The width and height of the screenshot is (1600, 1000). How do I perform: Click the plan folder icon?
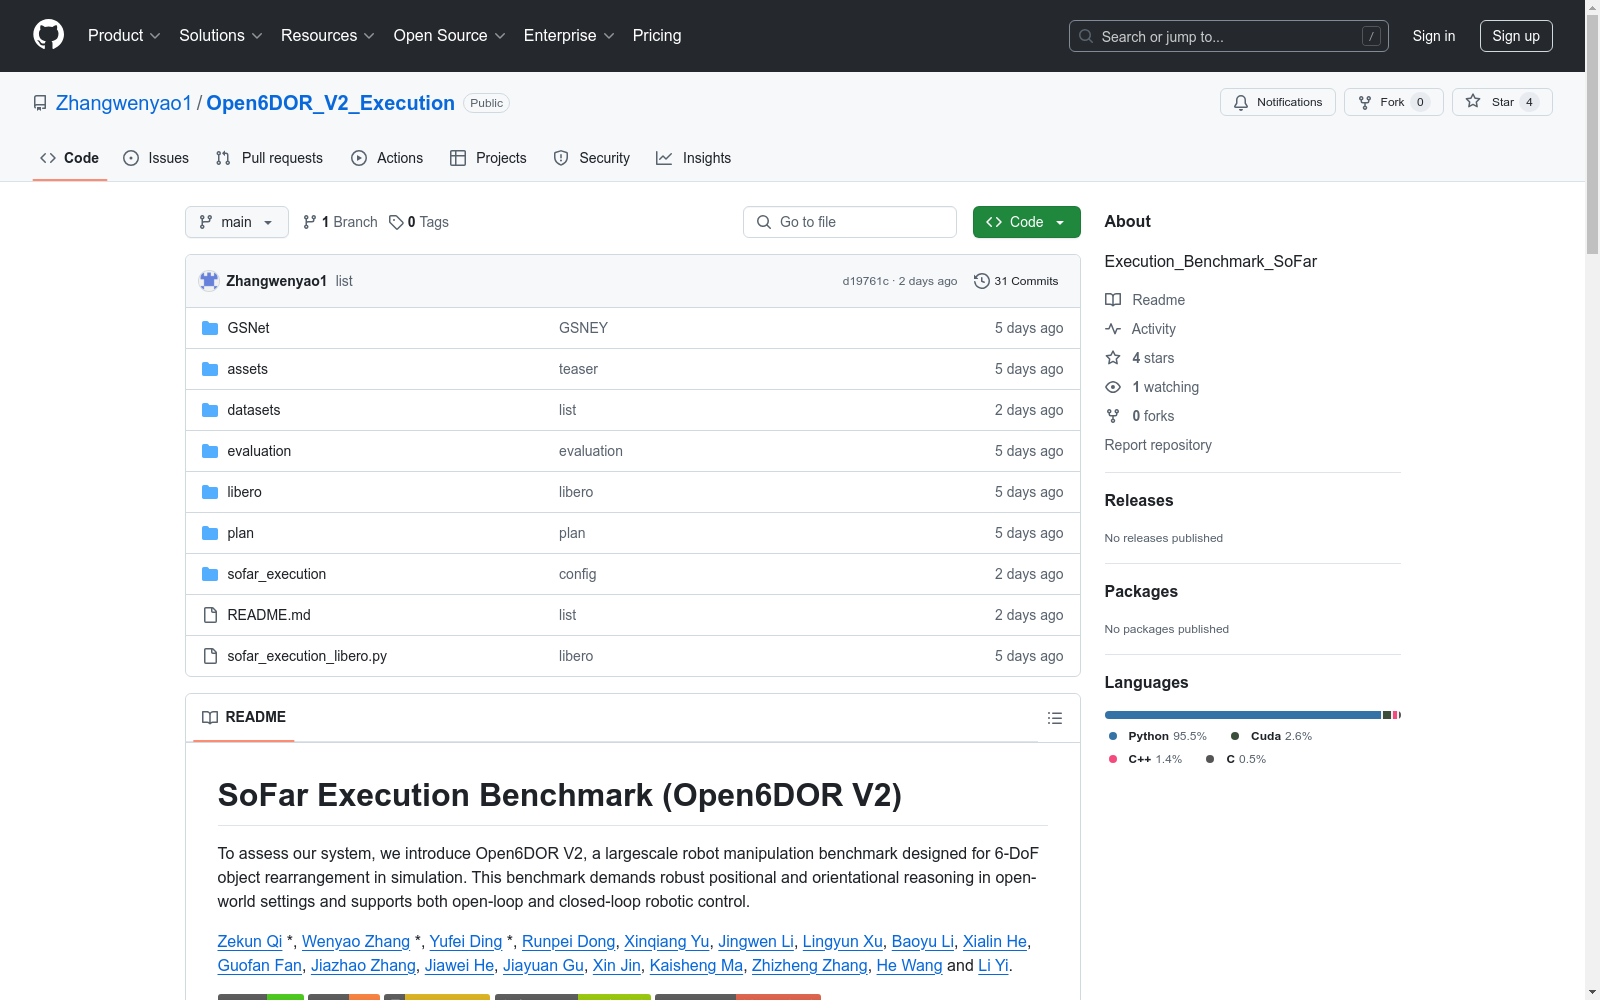tap(210, 533)
